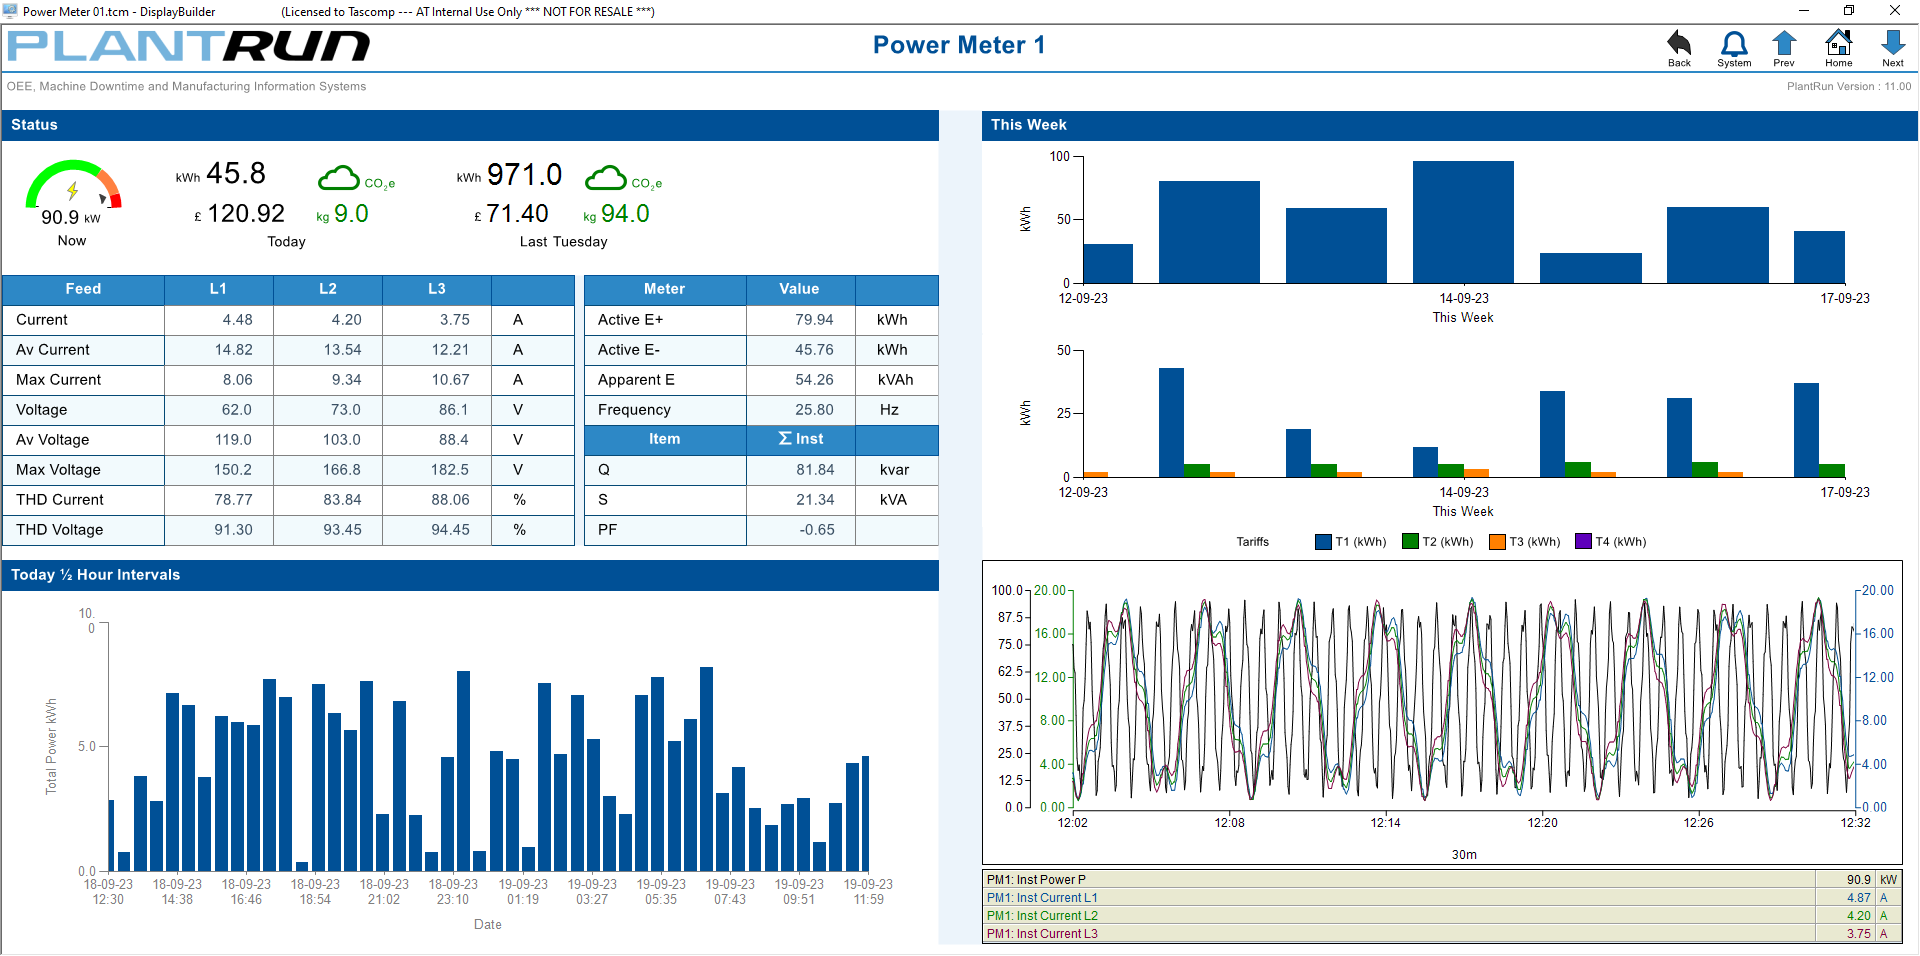This screenshot has width=1920, height=956.
Task: Click the Av Voltage L1 value 119.0
Action: pos(233,440)
